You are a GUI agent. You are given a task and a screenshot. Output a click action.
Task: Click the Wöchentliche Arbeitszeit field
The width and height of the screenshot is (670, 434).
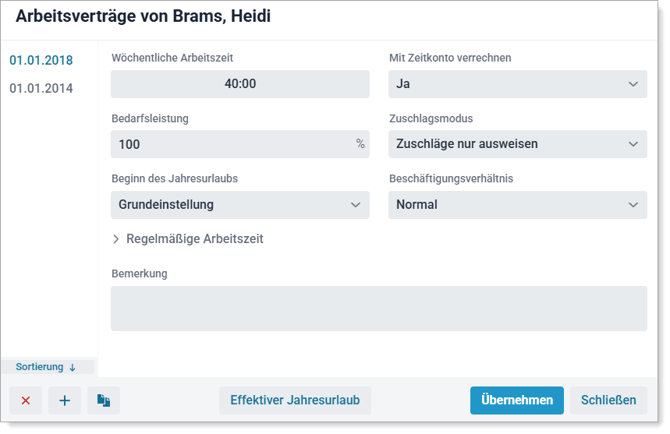click(x=240, y=84)
